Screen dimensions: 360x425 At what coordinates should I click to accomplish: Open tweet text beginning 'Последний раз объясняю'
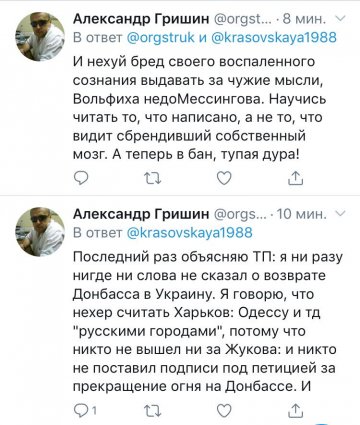(x=207, y=322)
